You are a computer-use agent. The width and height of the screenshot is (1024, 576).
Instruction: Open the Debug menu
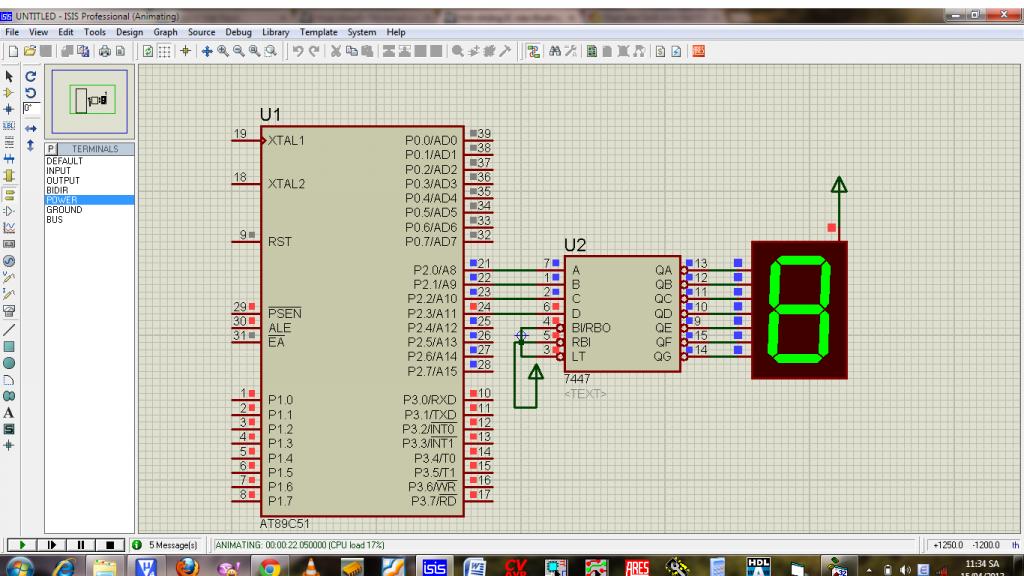[238, 32]
